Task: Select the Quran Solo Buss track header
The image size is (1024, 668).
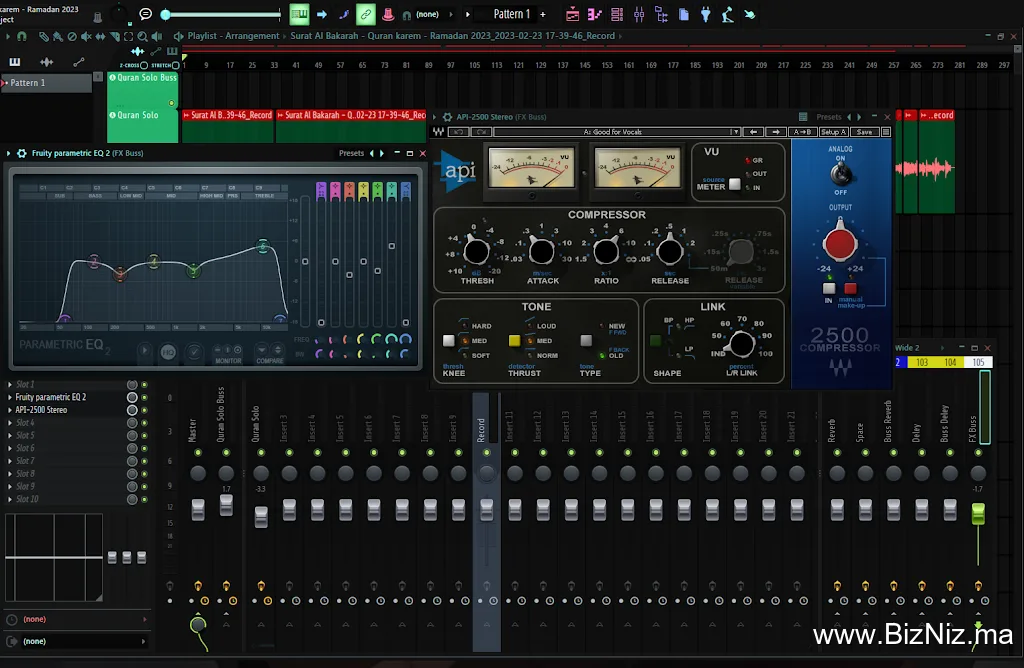Action: tap(142, 90)
